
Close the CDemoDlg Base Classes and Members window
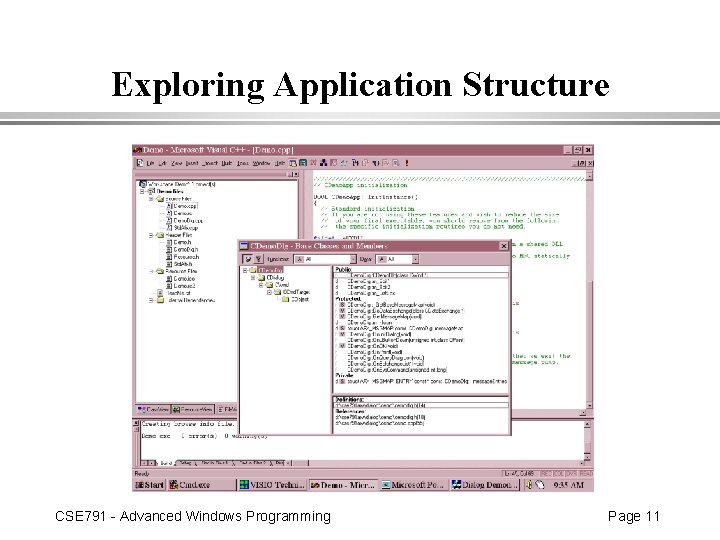click(x=503, y=246)
